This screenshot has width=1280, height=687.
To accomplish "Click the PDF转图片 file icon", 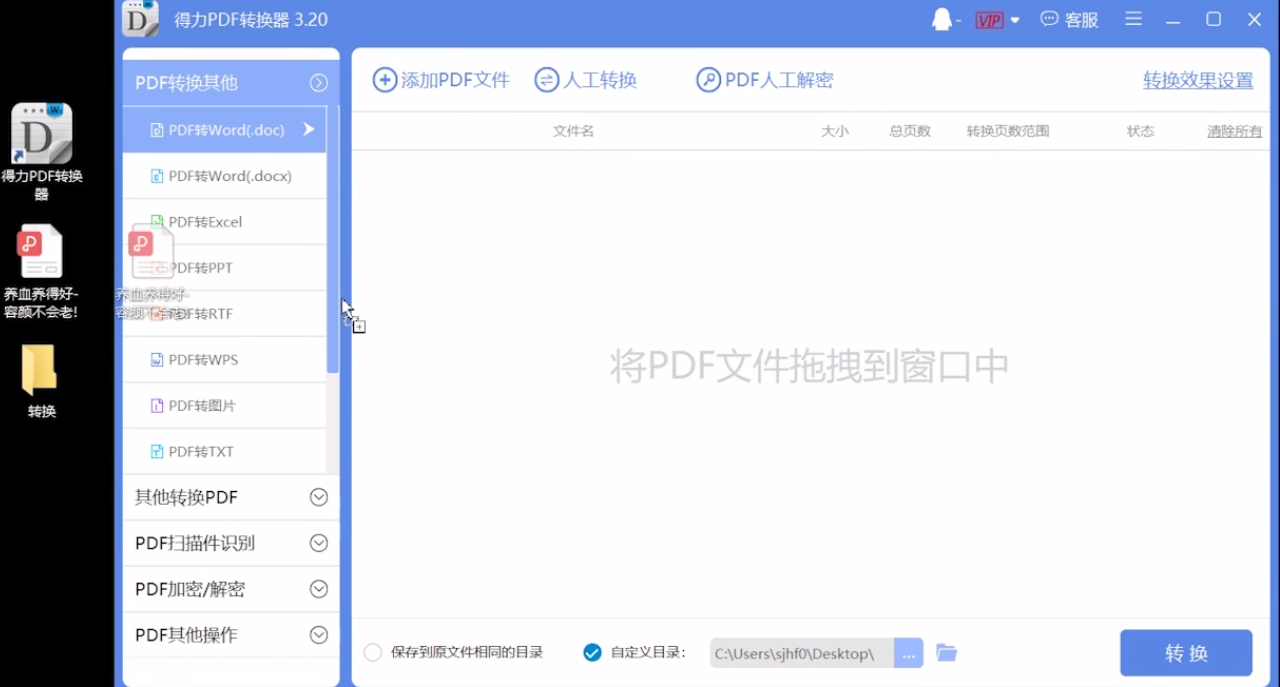I will click(x=157, y=406).
